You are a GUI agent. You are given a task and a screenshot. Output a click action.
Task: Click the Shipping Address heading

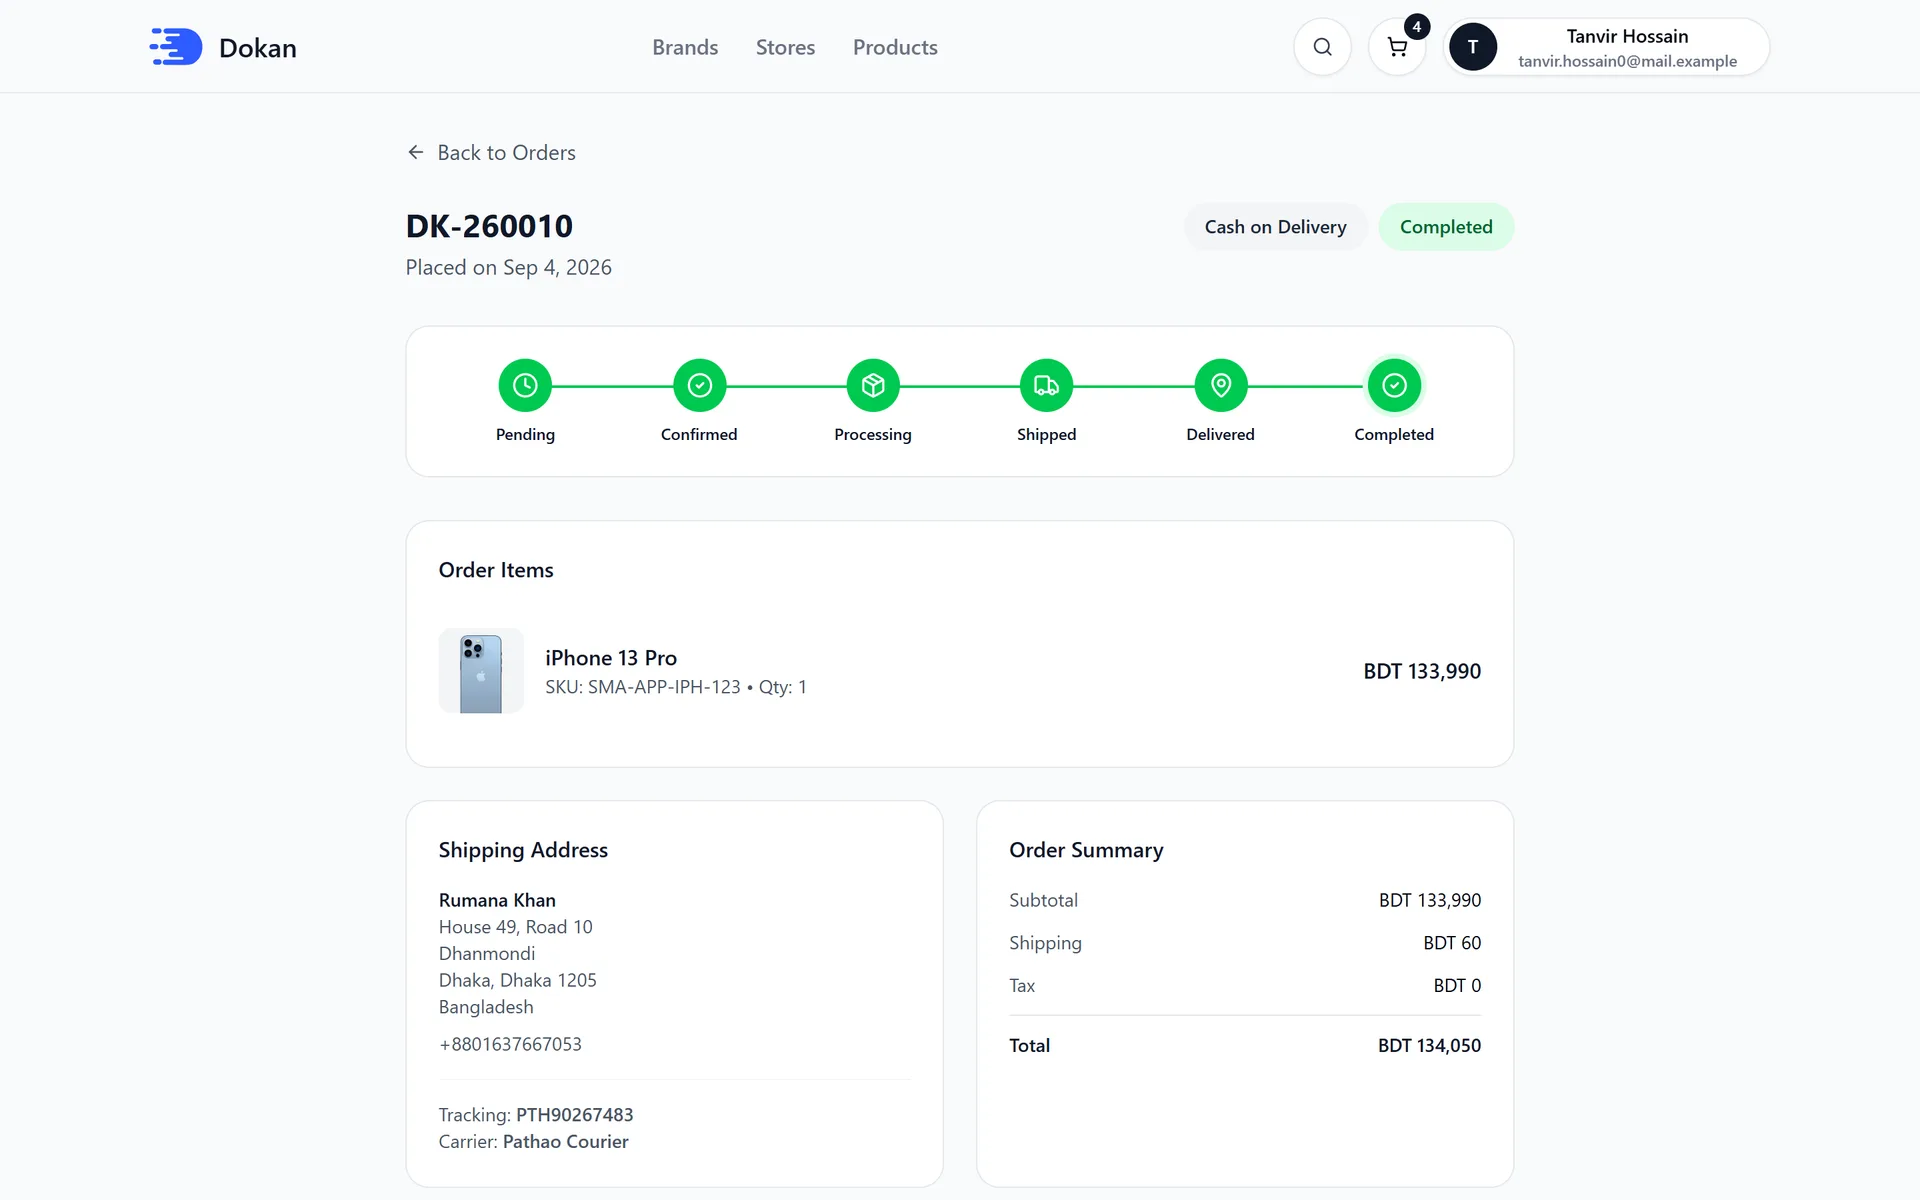pyautogui.click(x=523, y=850)
